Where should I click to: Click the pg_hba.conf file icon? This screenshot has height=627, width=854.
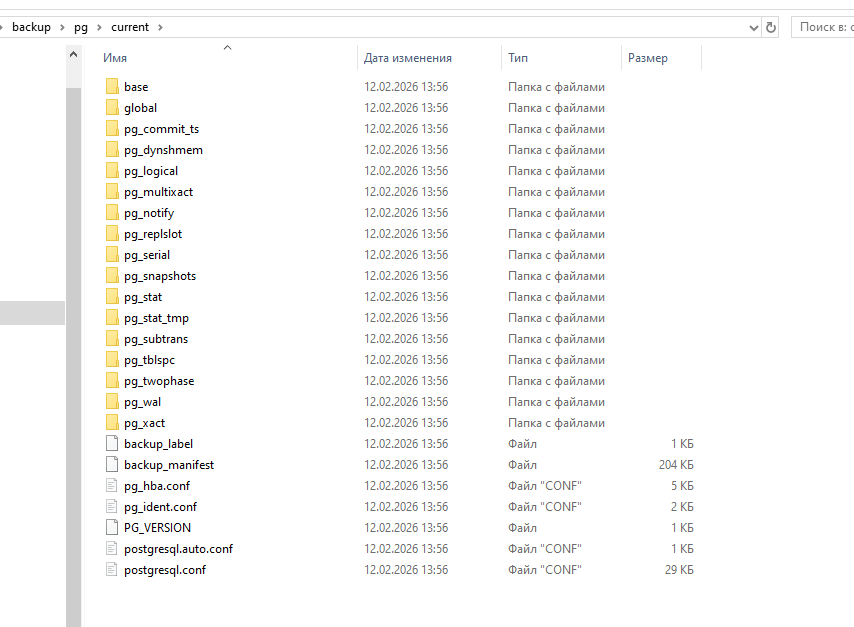click(x=112, y=486)
